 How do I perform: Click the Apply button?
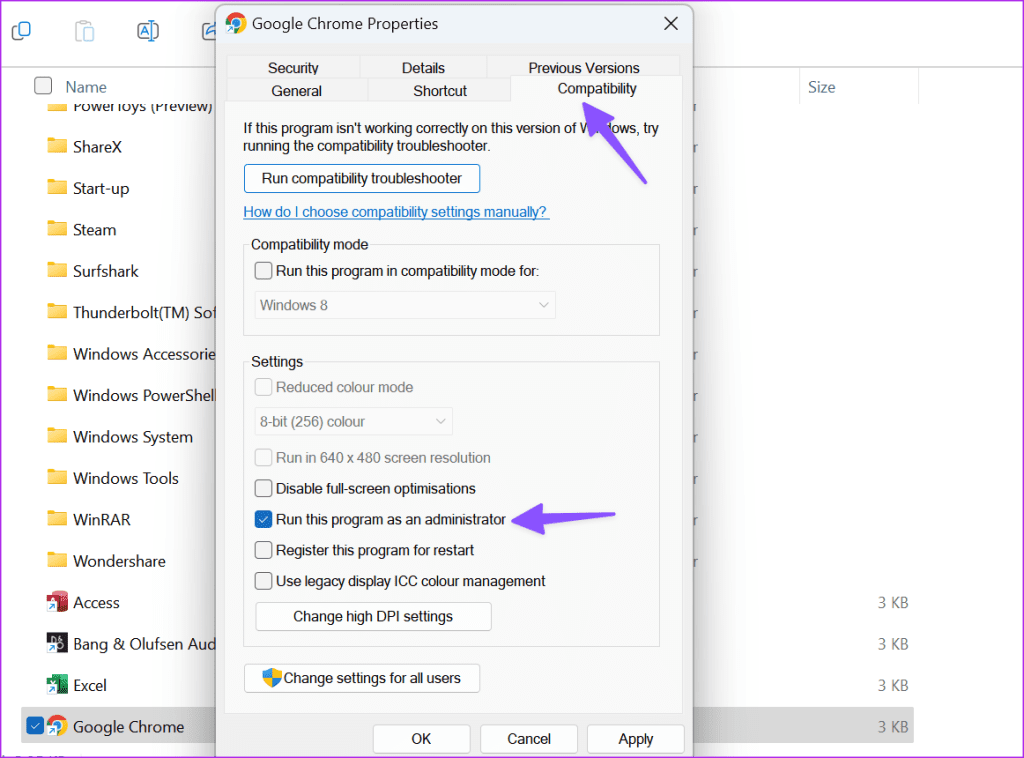coord(635,738)
